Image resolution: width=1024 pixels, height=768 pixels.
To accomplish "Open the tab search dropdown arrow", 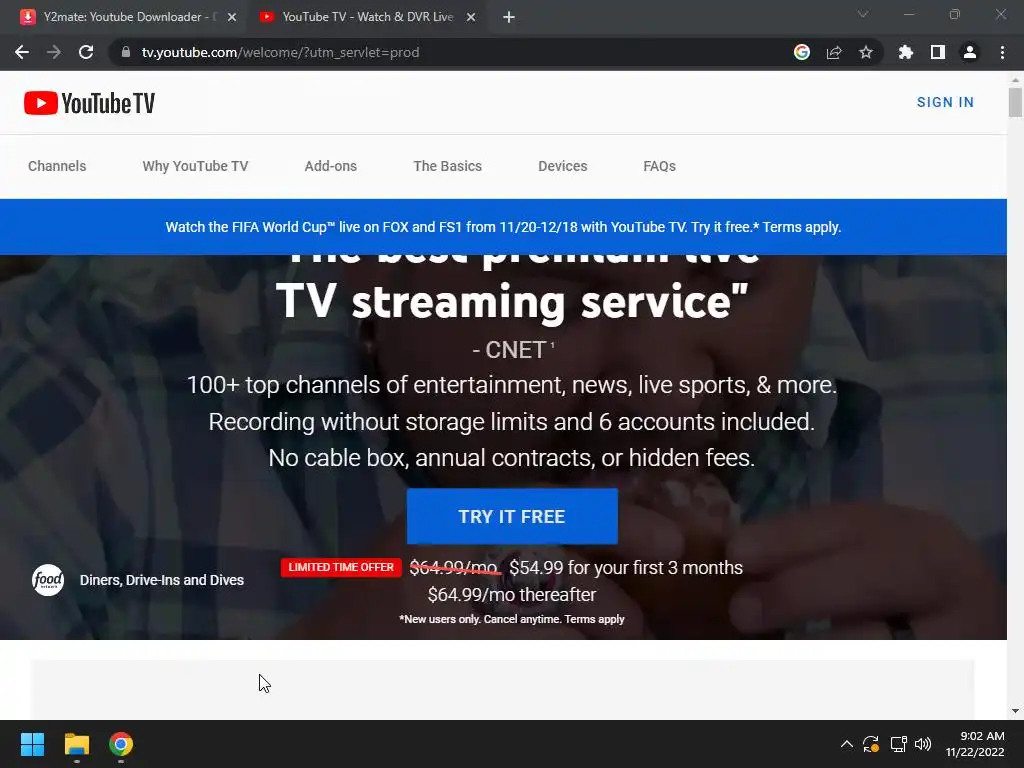I will coord(863,14).
